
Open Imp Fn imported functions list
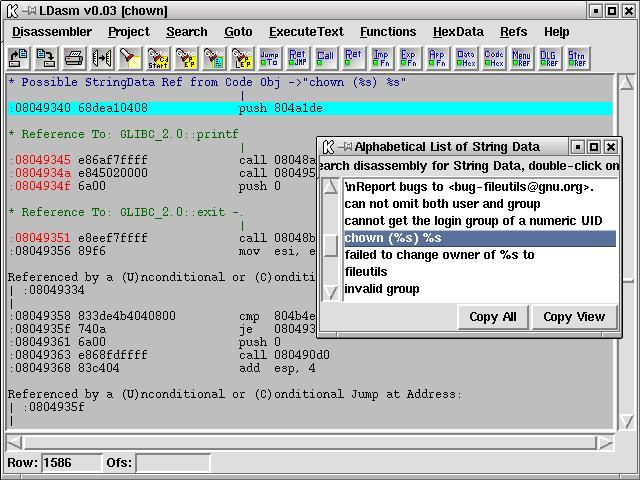pyautogui.click(x=381, y=58)
